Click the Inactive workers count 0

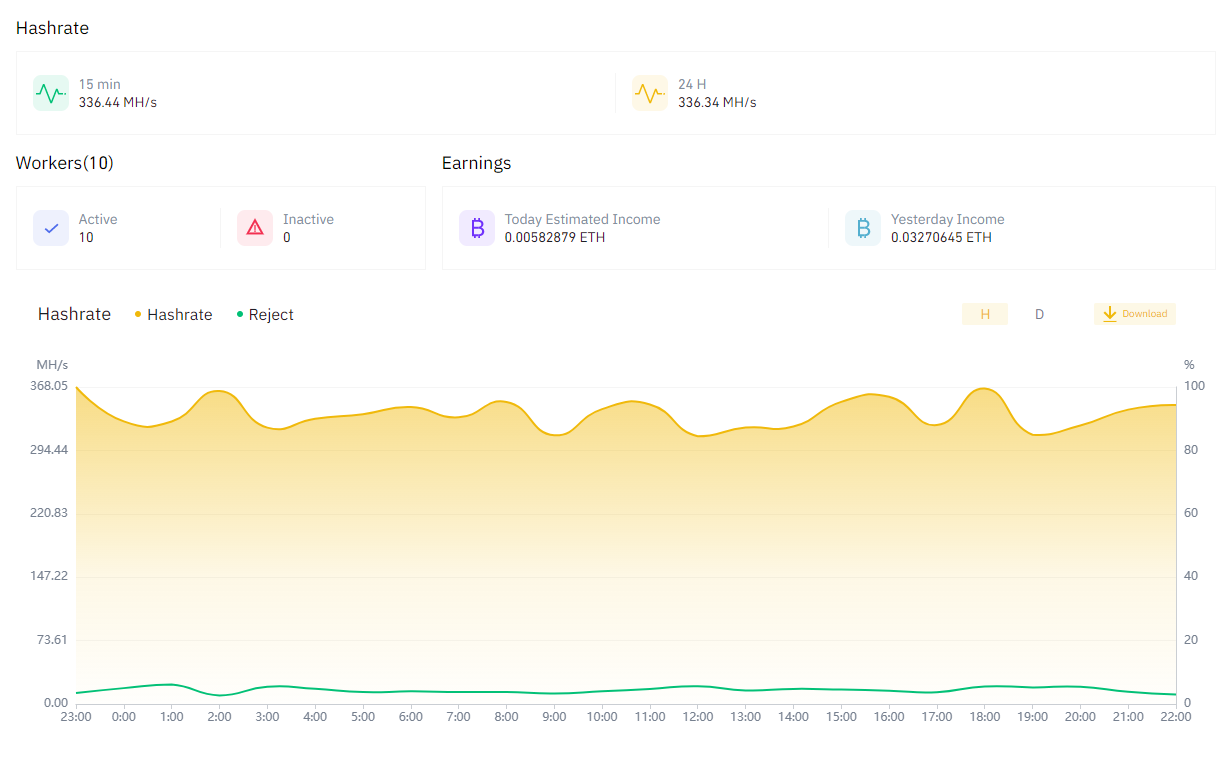pyautogui.click(x=287, y=237)
